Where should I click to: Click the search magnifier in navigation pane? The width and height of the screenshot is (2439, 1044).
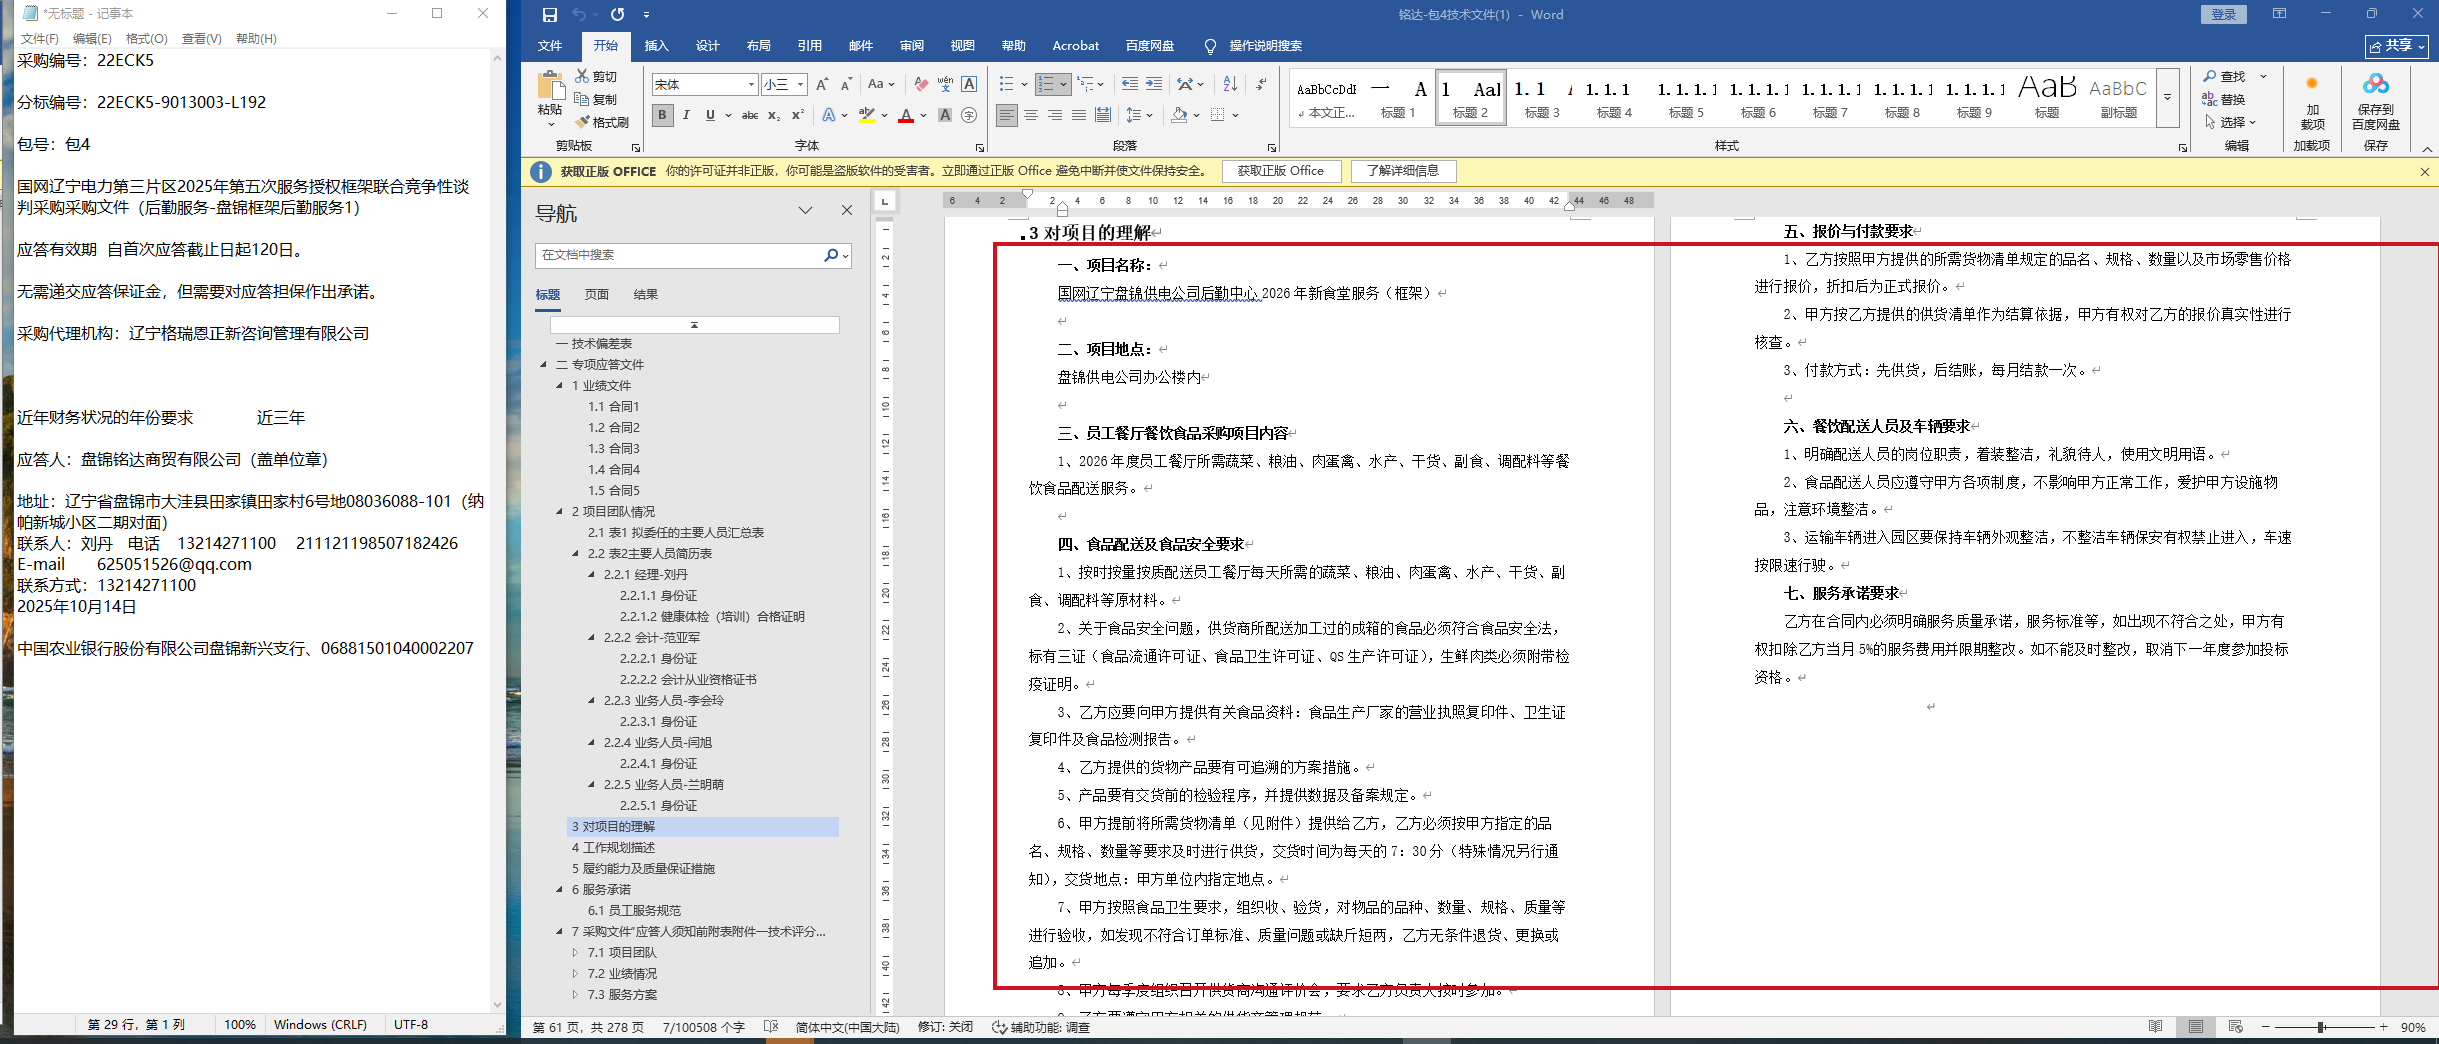830,255
